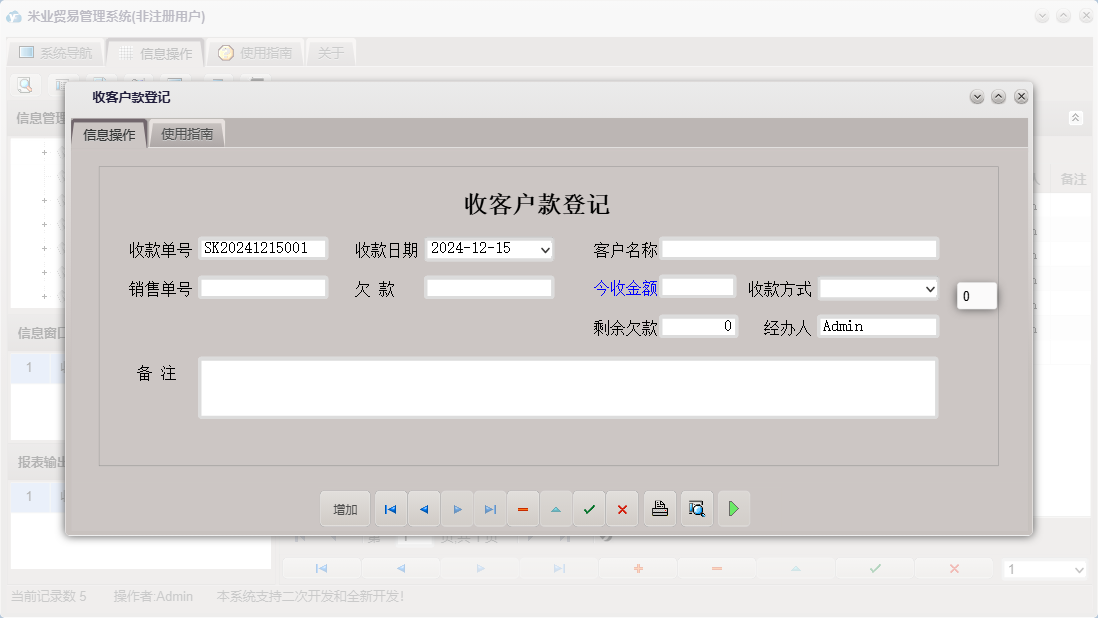Screen dimensions: 1098x618
Task: Open the 收款日期 date dropdown
Action: (x=546, y=249)
